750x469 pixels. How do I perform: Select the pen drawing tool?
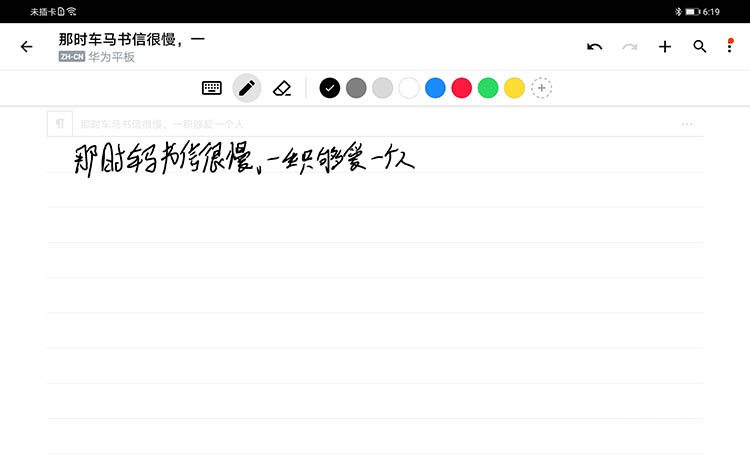click(x=247, y=88)
